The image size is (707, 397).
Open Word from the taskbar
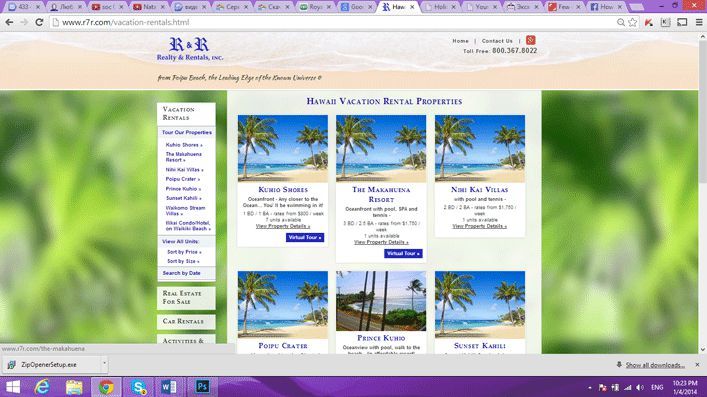tap(170, 387)
